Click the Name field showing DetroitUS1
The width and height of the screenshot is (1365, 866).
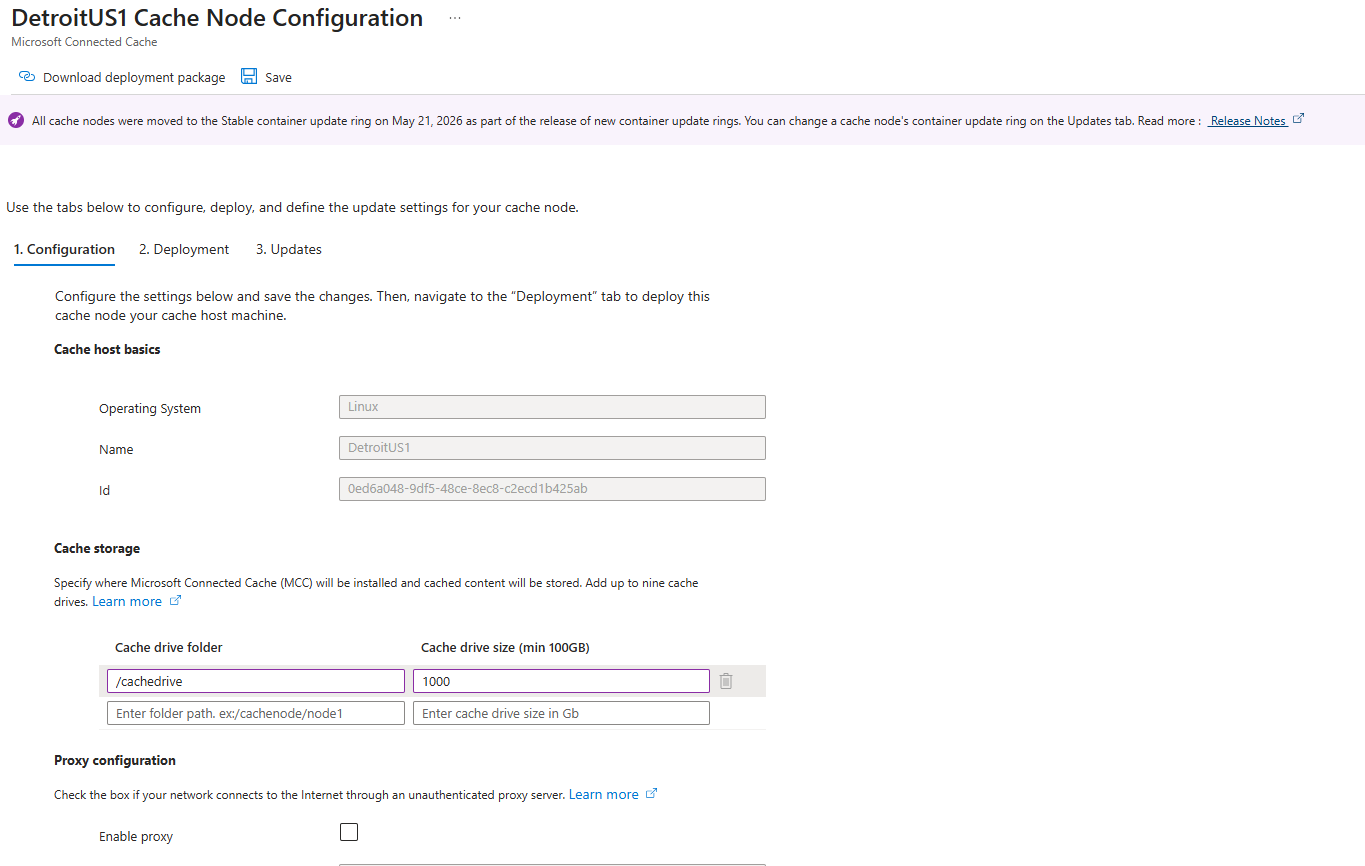coord(552,448)
